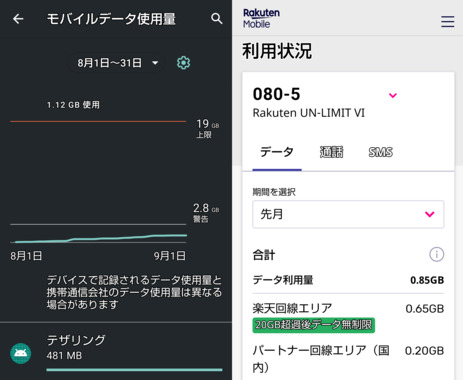Click the データ利用量 label
Screen dimensions: 463x380
click(x=283, y=280)
